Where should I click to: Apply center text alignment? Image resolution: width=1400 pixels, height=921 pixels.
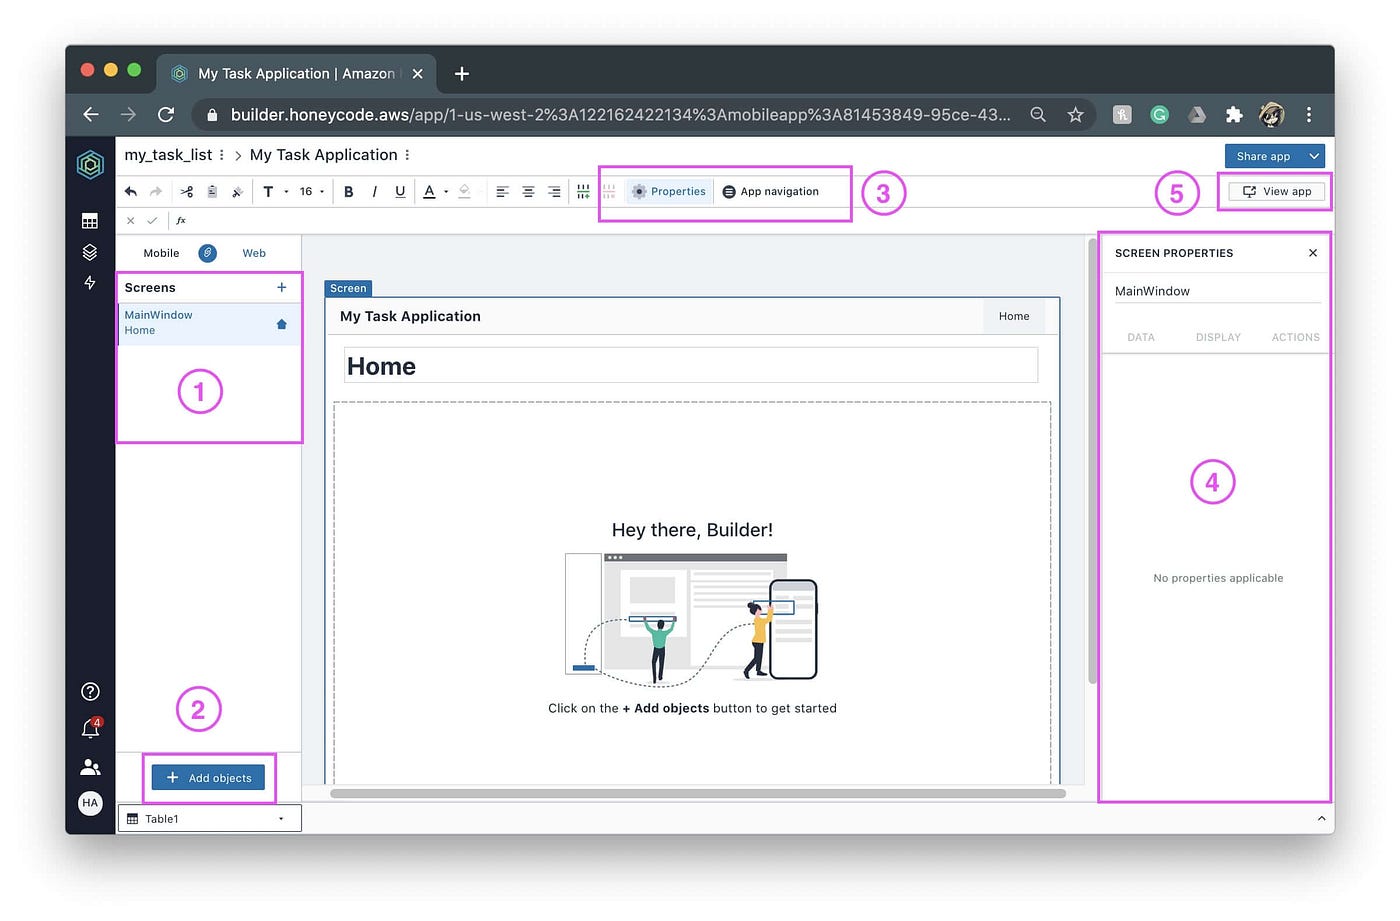[527, 191]
